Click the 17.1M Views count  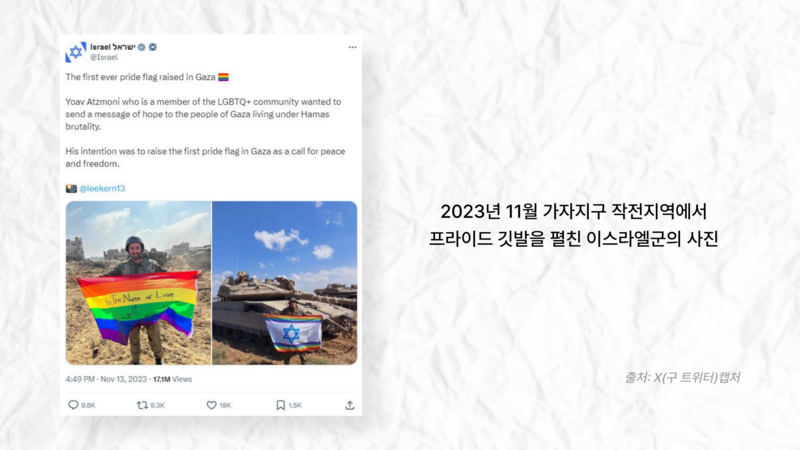[172, 379]
